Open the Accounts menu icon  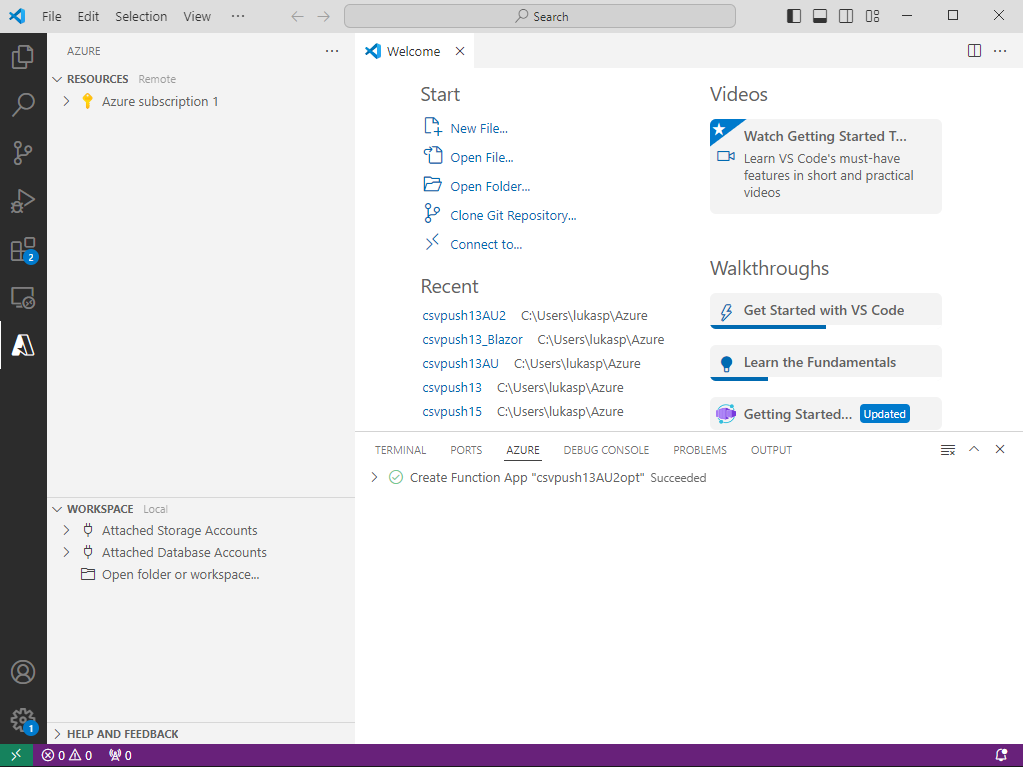[23, 672]
